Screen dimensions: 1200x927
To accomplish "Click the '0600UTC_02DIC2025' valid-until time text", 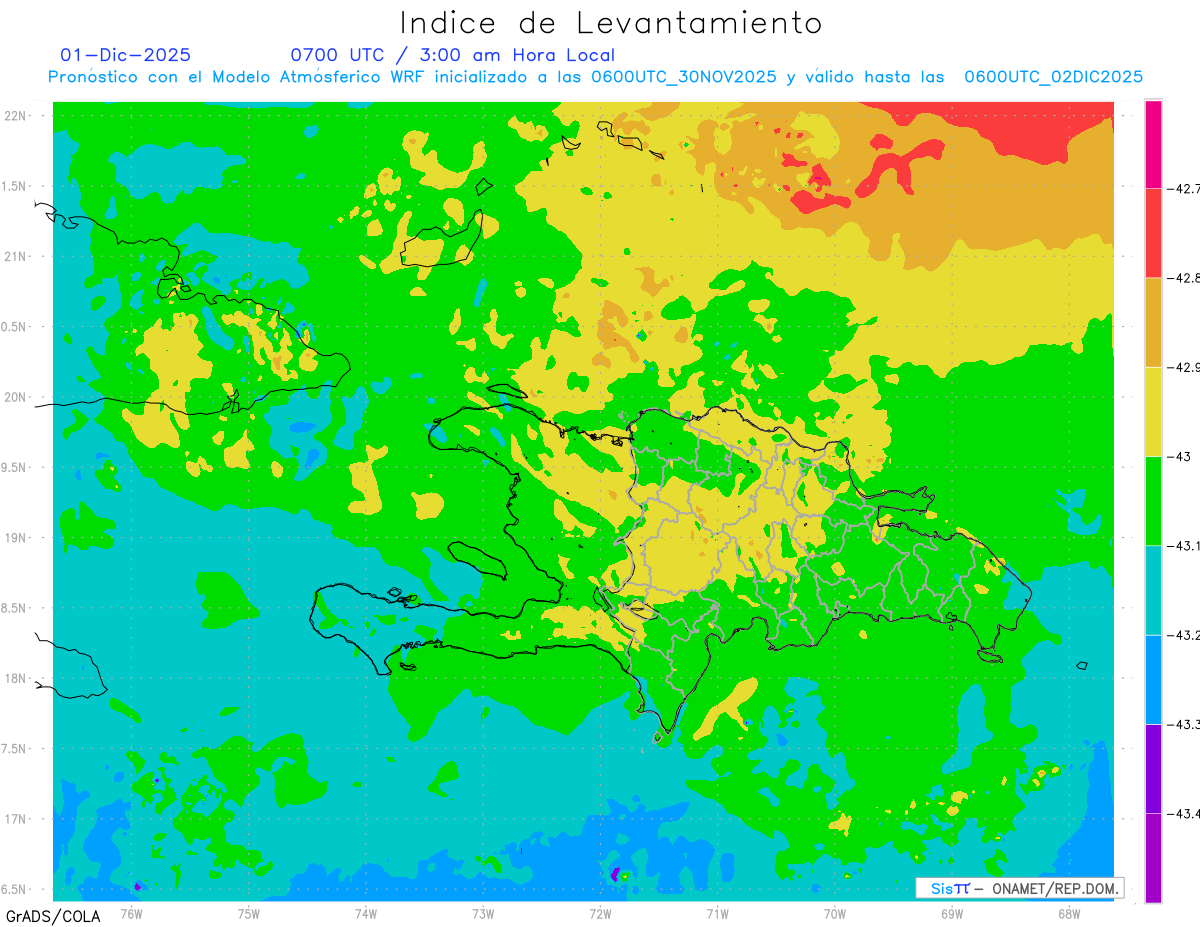I will coord(1053,77).
